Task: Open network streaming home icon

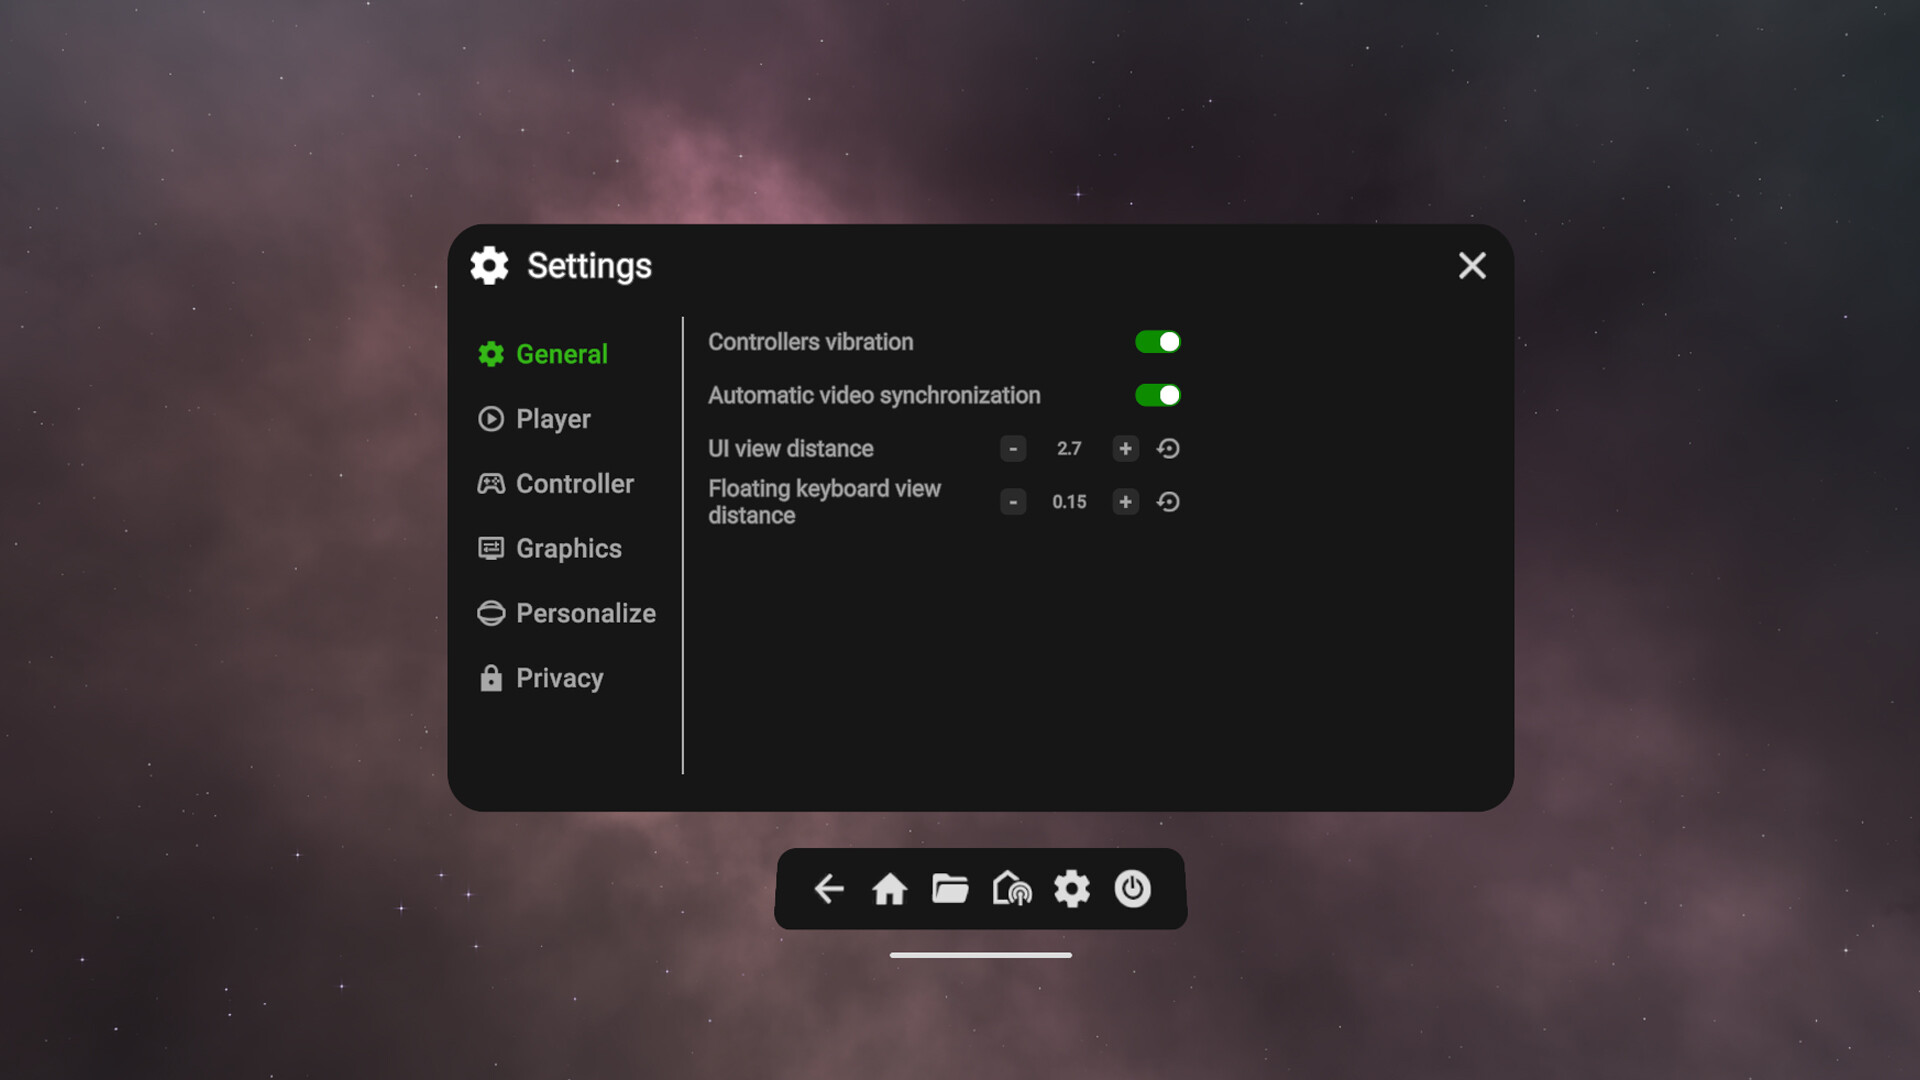Action: (x=1011, y=888)
